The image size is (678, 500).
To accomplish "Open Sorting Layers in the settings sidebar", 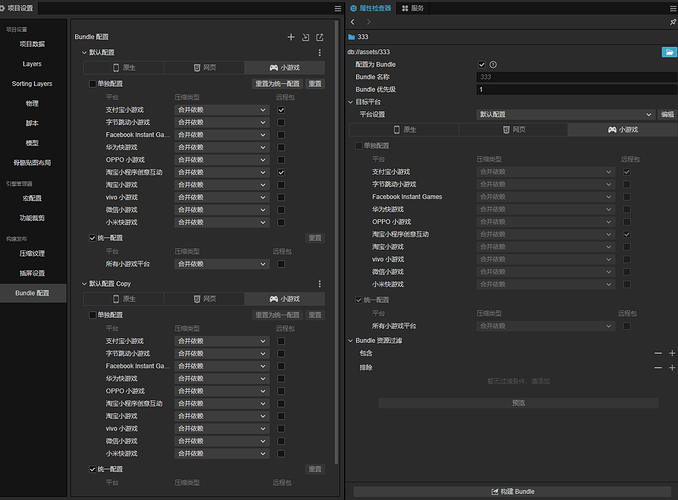I will (x=32, y=84).
